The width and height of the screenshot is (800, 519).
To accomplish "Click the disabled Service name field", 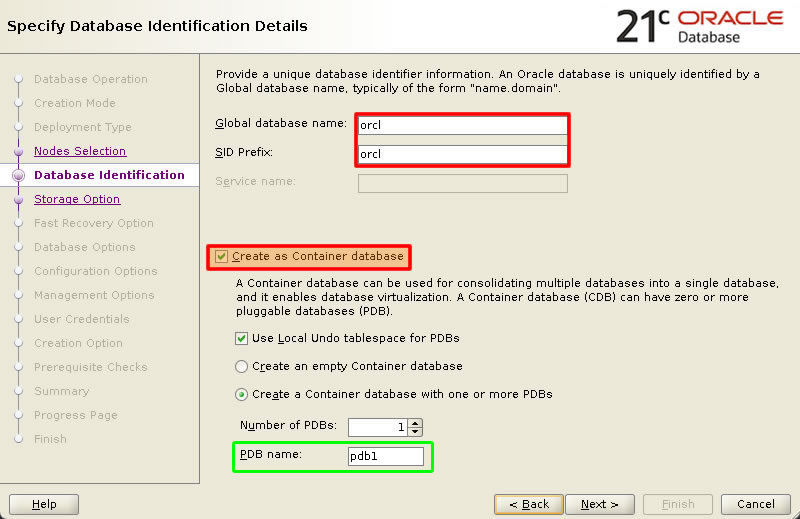I will tap(463, 183).
